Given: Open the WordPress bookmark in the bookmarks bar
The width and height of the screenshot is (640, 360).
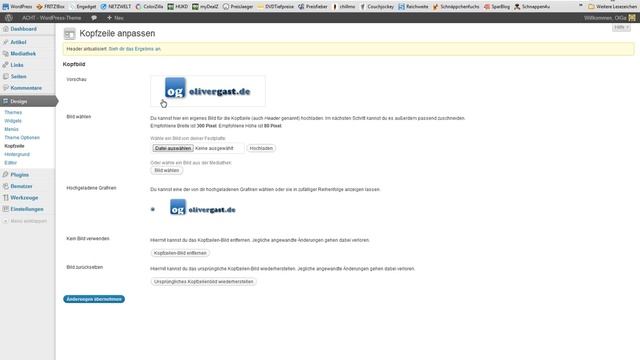Looking at the screenshot, I should 17,7.
